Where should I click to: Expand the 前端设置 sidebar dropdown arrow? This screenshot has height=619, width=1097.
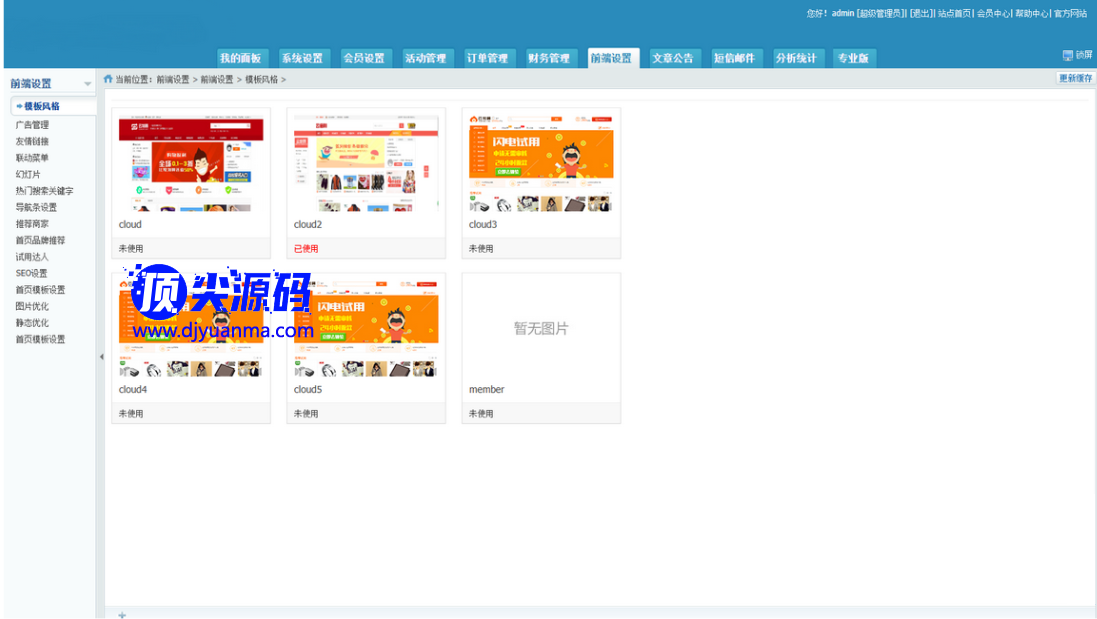(88, 84)
